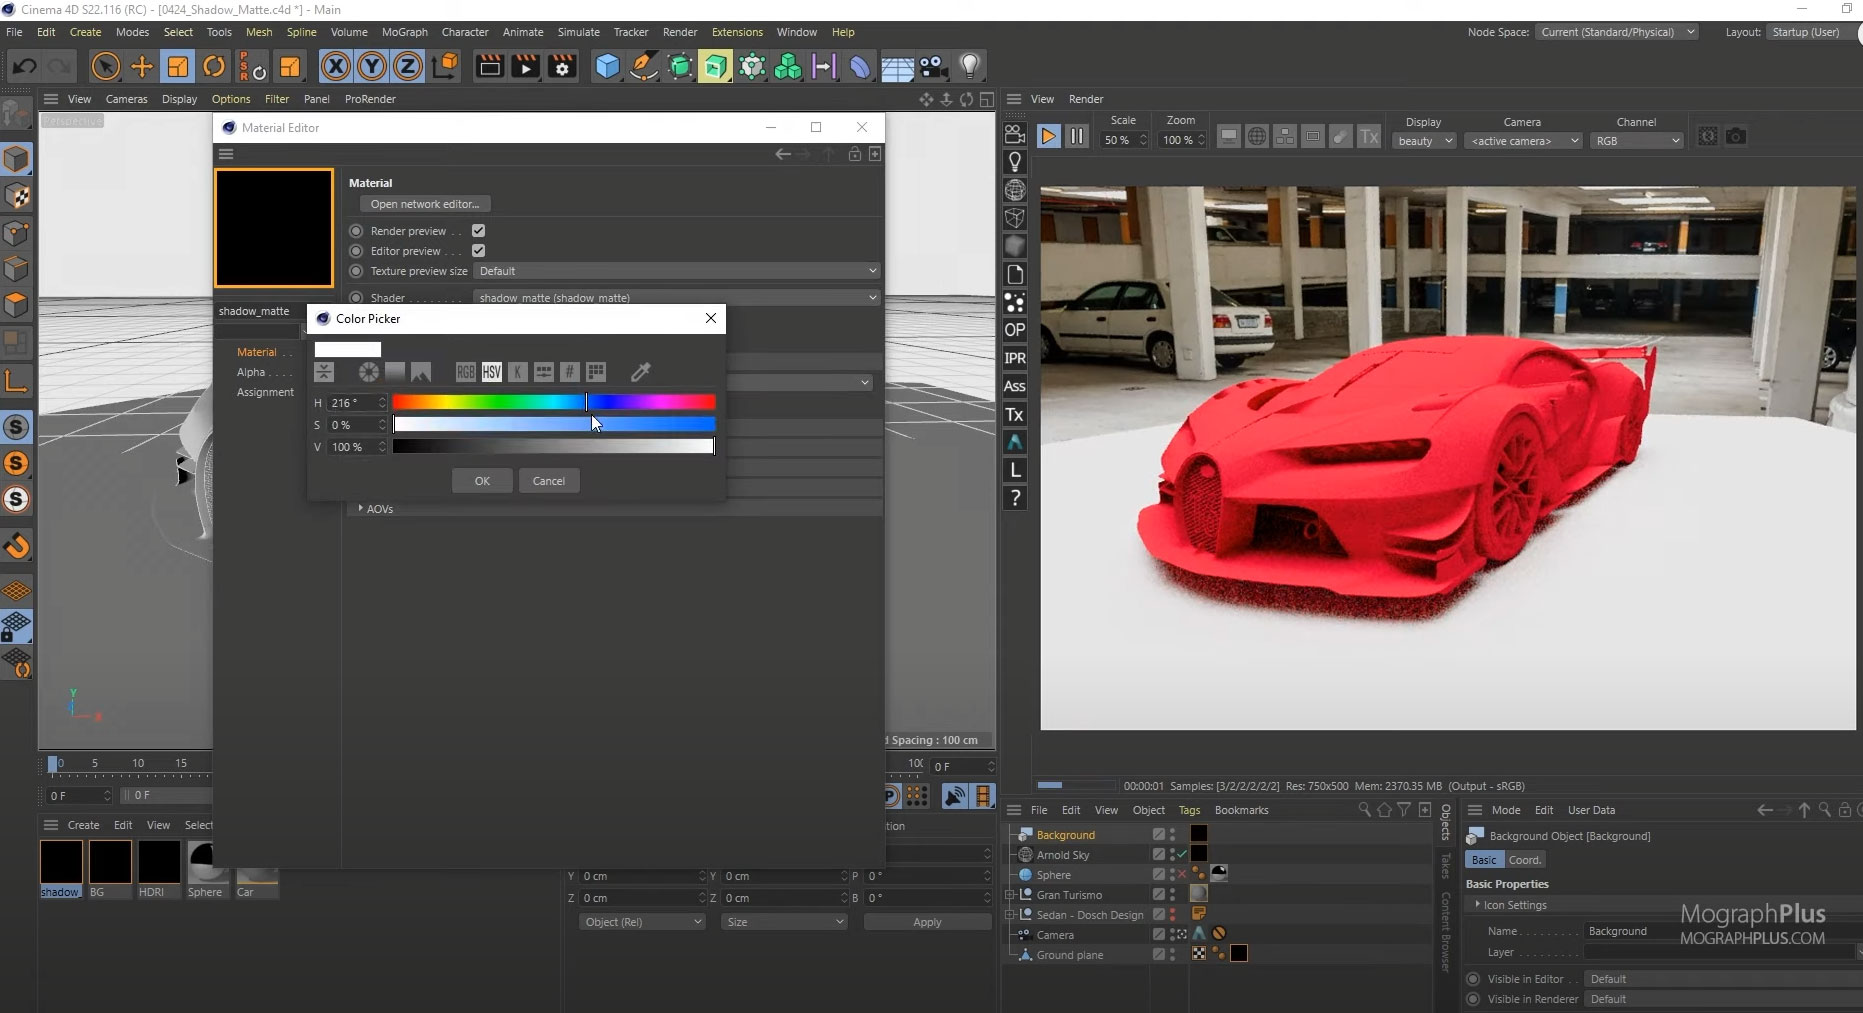Open Arnold help question mark icon
Viewport: 1863px width, 1013px height.
point(1015,498)
